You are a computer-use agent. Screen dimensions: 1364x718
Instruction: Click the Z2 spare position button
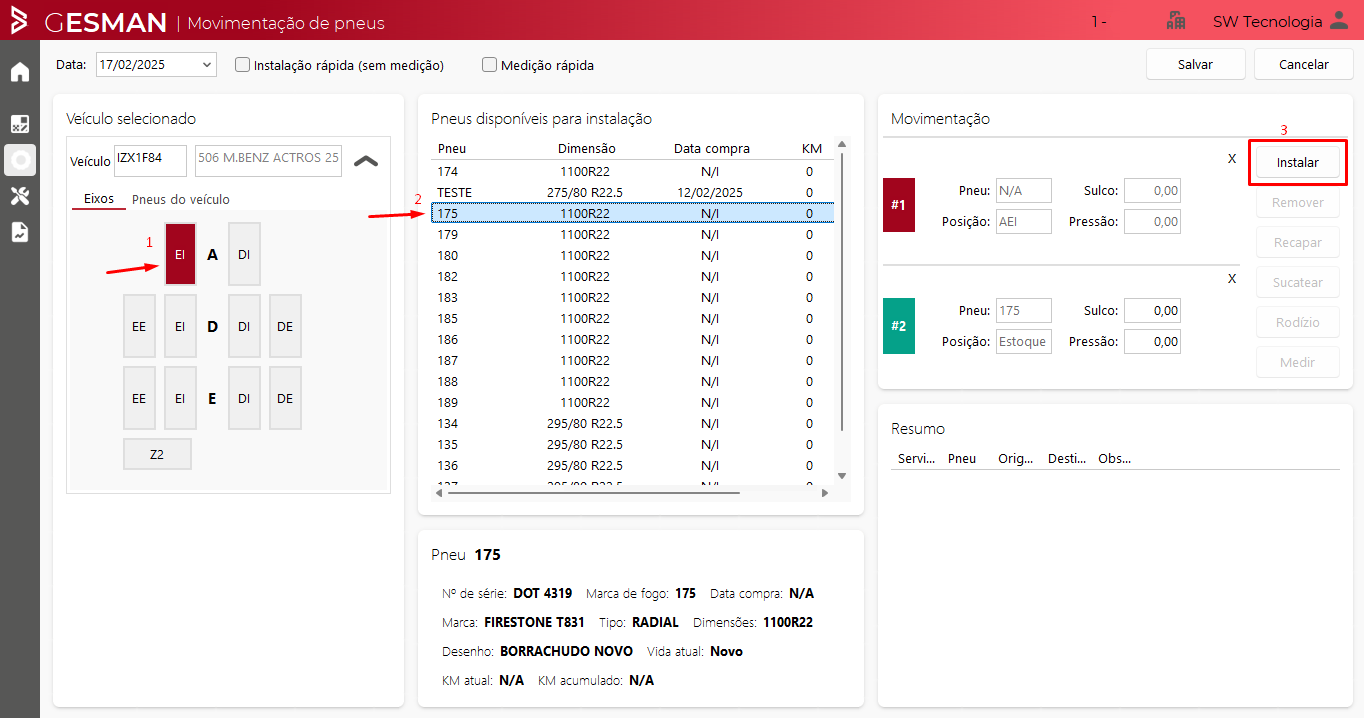(157, 454)
